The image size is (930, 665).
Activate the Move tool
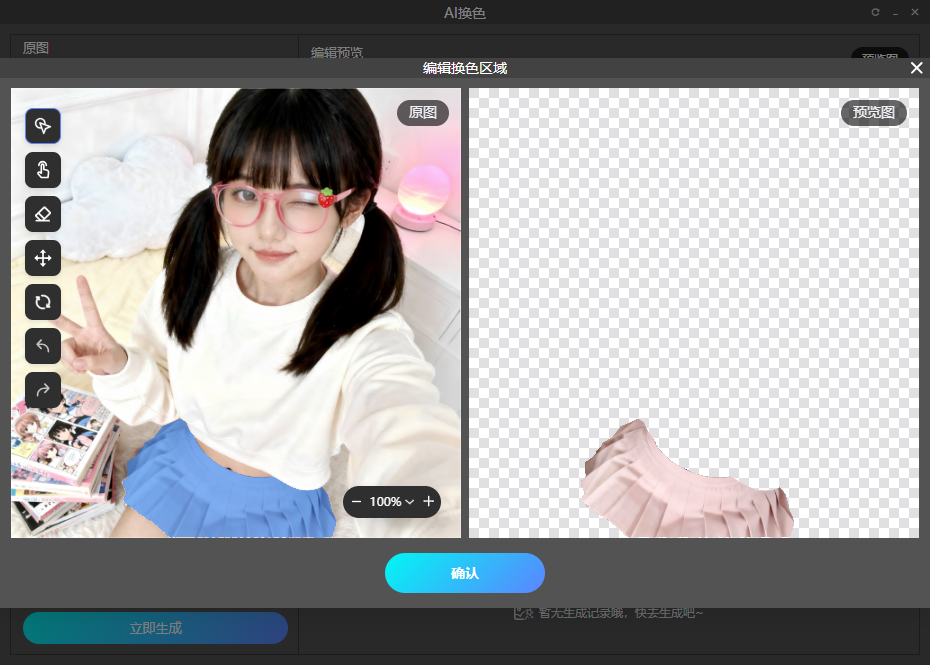[42, 258]
